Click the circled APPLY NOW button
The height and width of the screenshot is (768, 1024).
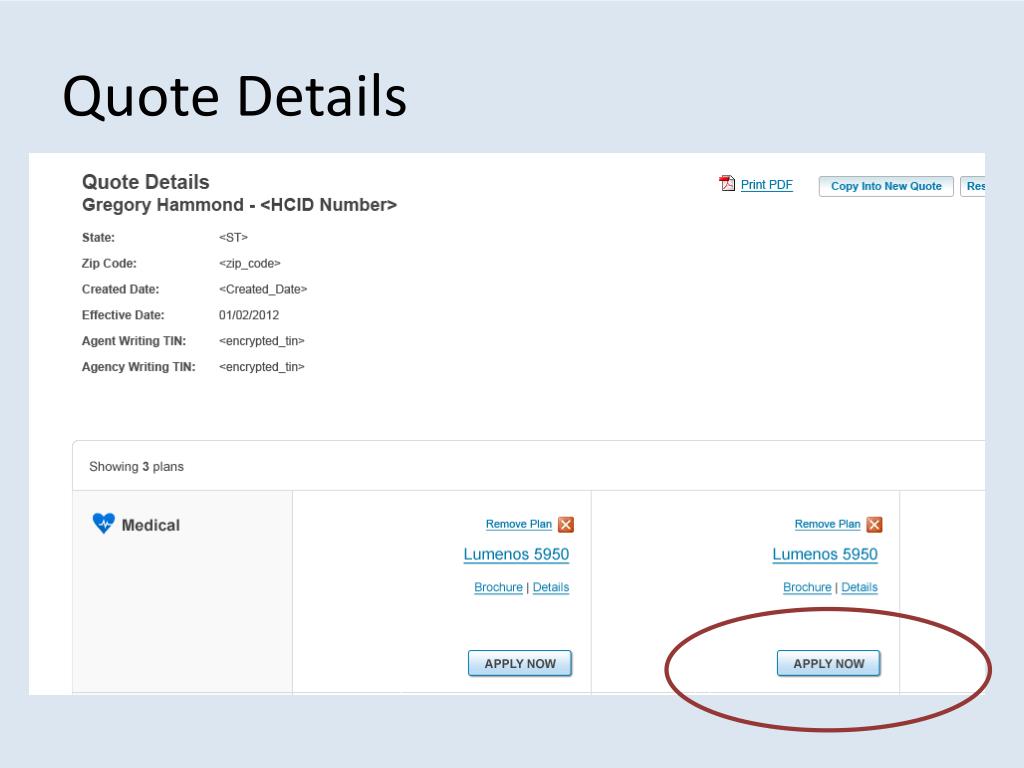(829, 664)
